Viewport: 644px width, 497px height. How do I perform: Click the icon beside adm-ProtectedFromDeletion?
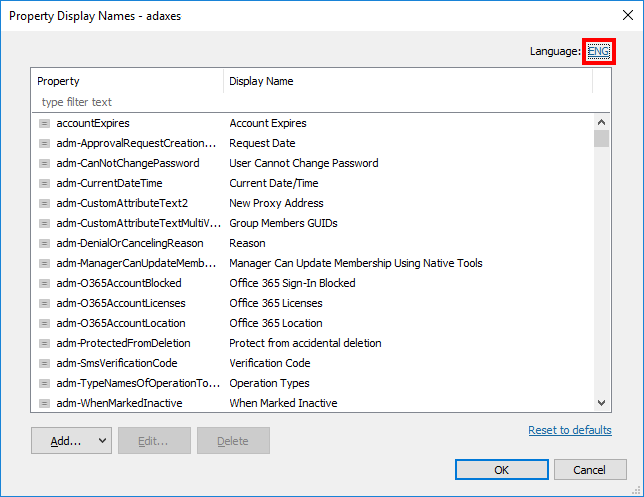click(x=44, y=343)
